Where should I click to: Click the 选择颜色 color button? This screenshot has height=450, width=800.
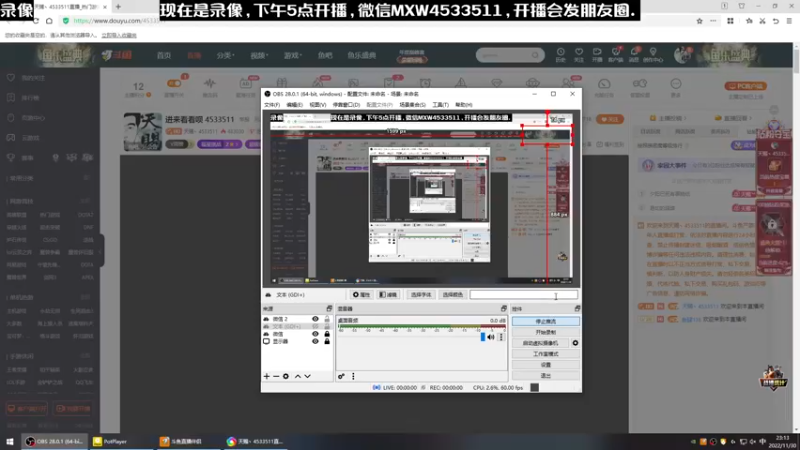click(x=453, y=295)
